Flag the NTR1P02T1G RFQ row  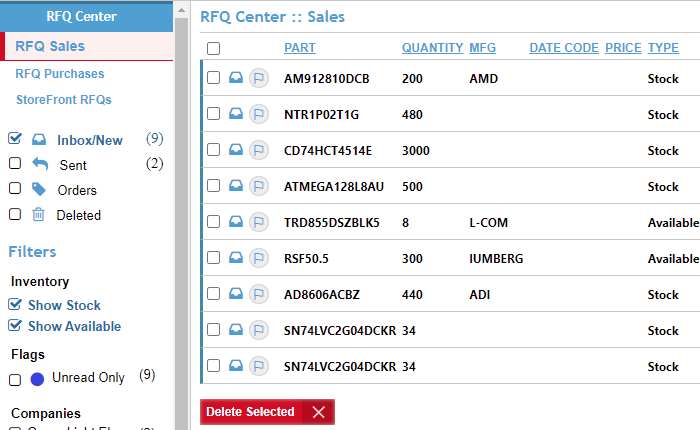(x=258, y=114)
